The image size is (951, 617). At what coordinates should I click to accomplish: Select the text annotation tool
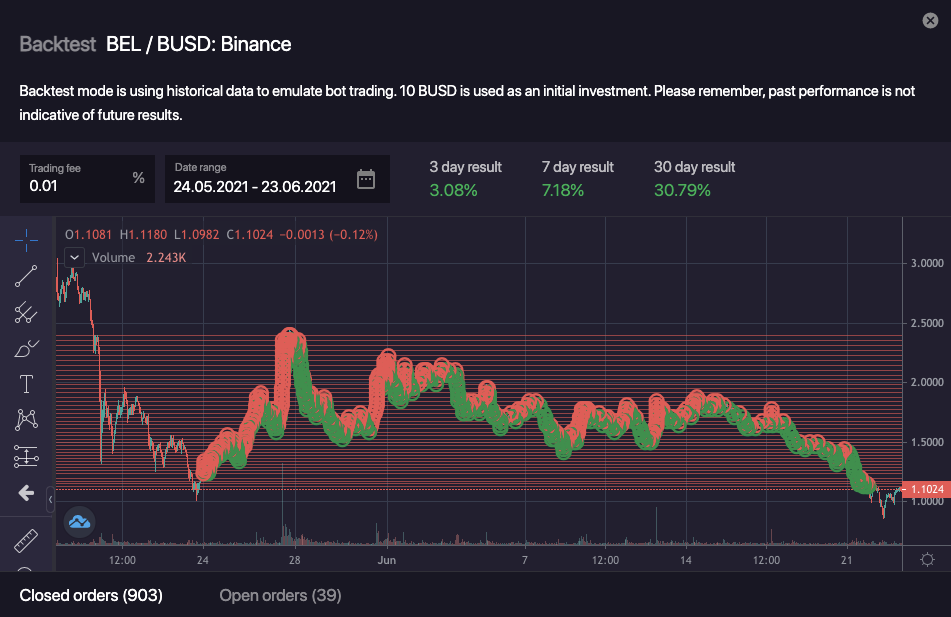pyautogui.click(x=26, y=385)
